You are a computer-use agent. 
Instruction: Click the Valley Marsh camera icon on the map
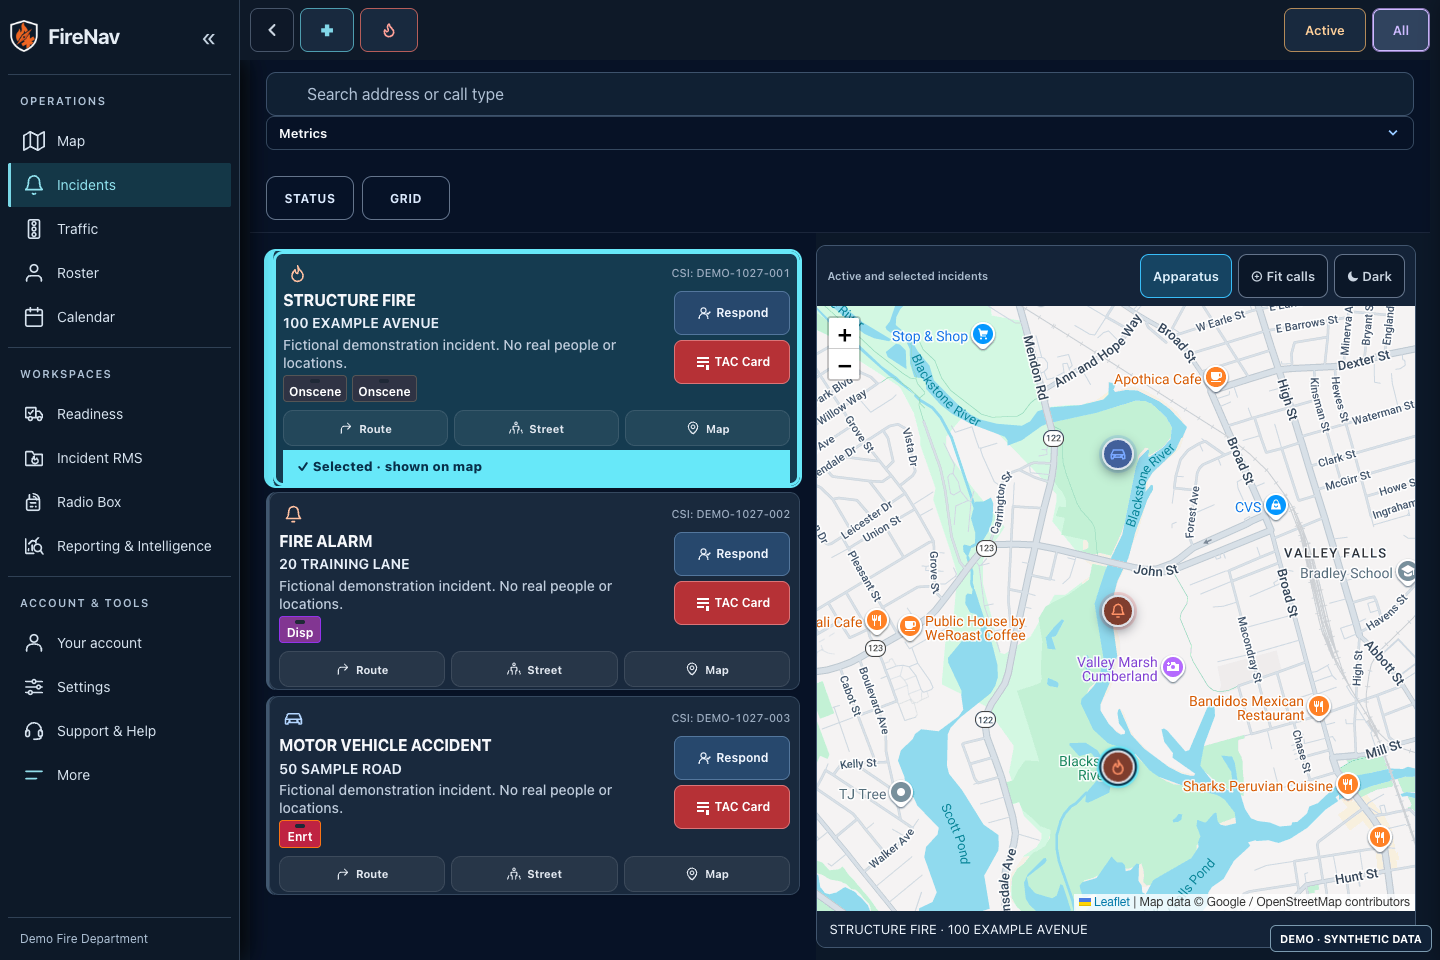coord(1173,667)
